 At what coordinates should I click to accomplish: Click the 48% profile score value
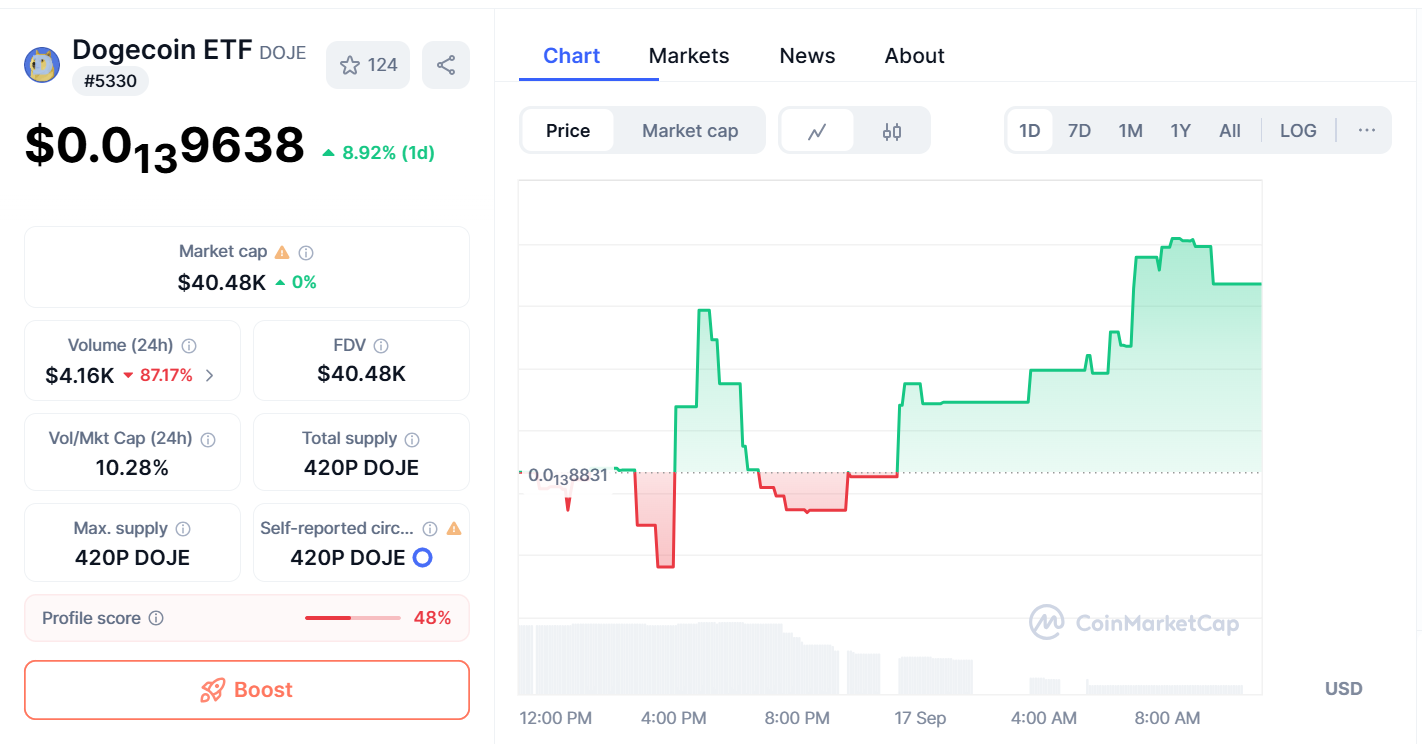coord(432,618)
